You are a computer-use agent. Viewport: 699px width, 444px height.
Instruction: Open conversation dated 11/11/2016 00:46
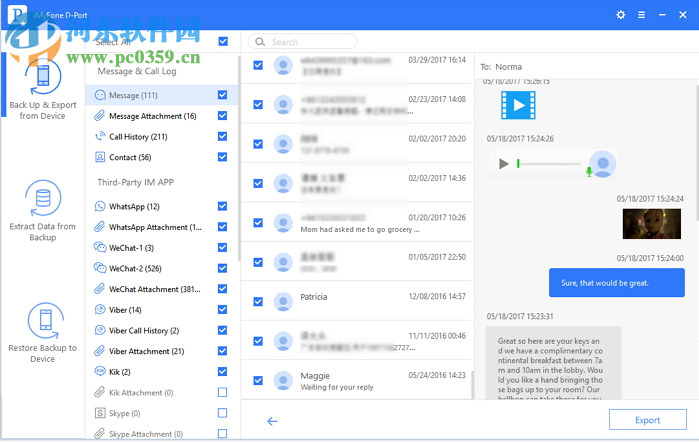click(x=357, y=341)
